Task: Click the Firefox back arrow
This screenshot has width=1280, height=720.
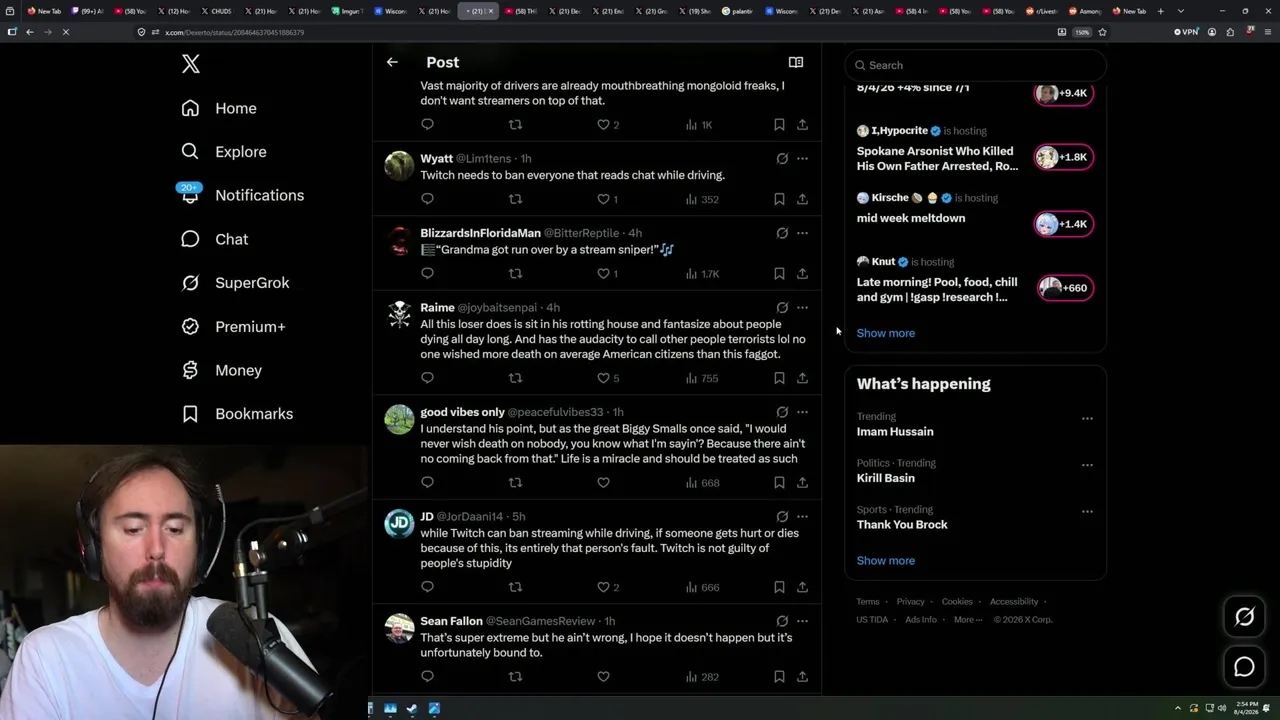Action: pyautogui.click(x=30, y=32)
